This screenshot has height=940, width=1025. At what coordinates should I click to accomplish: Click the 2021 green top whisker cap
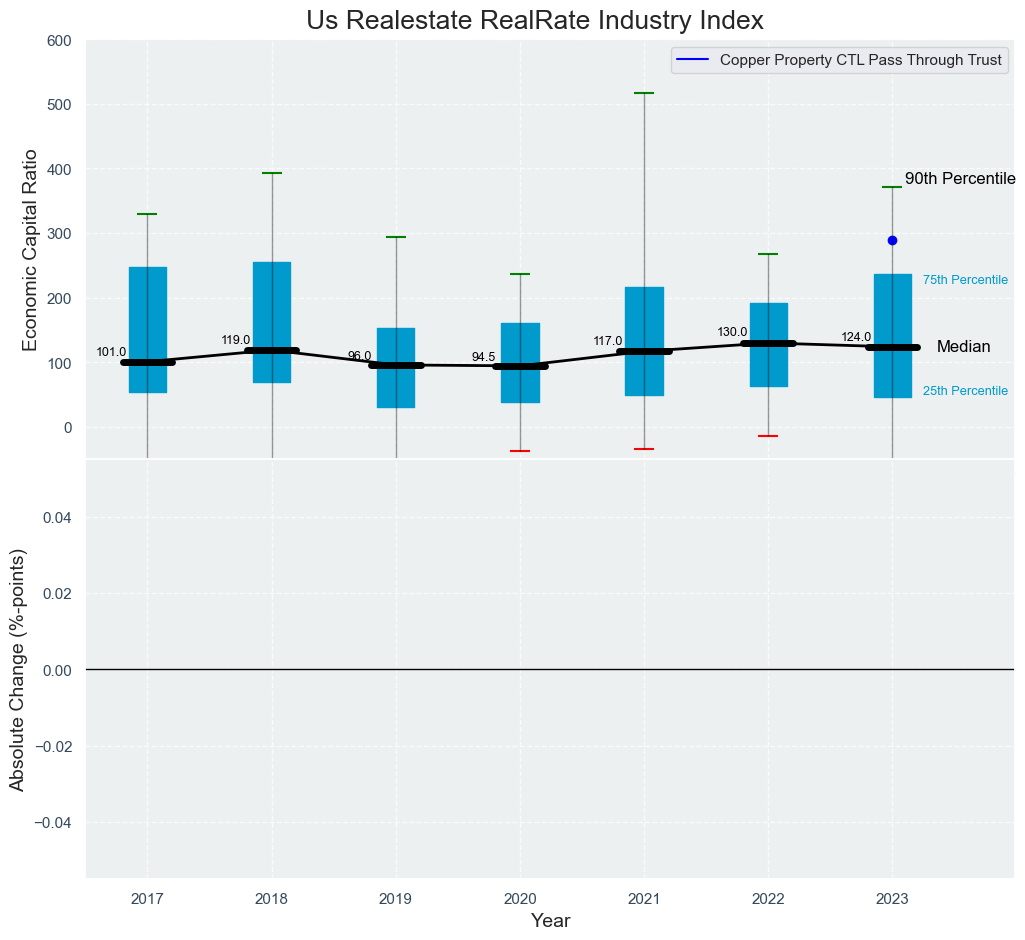coord(644,93)
